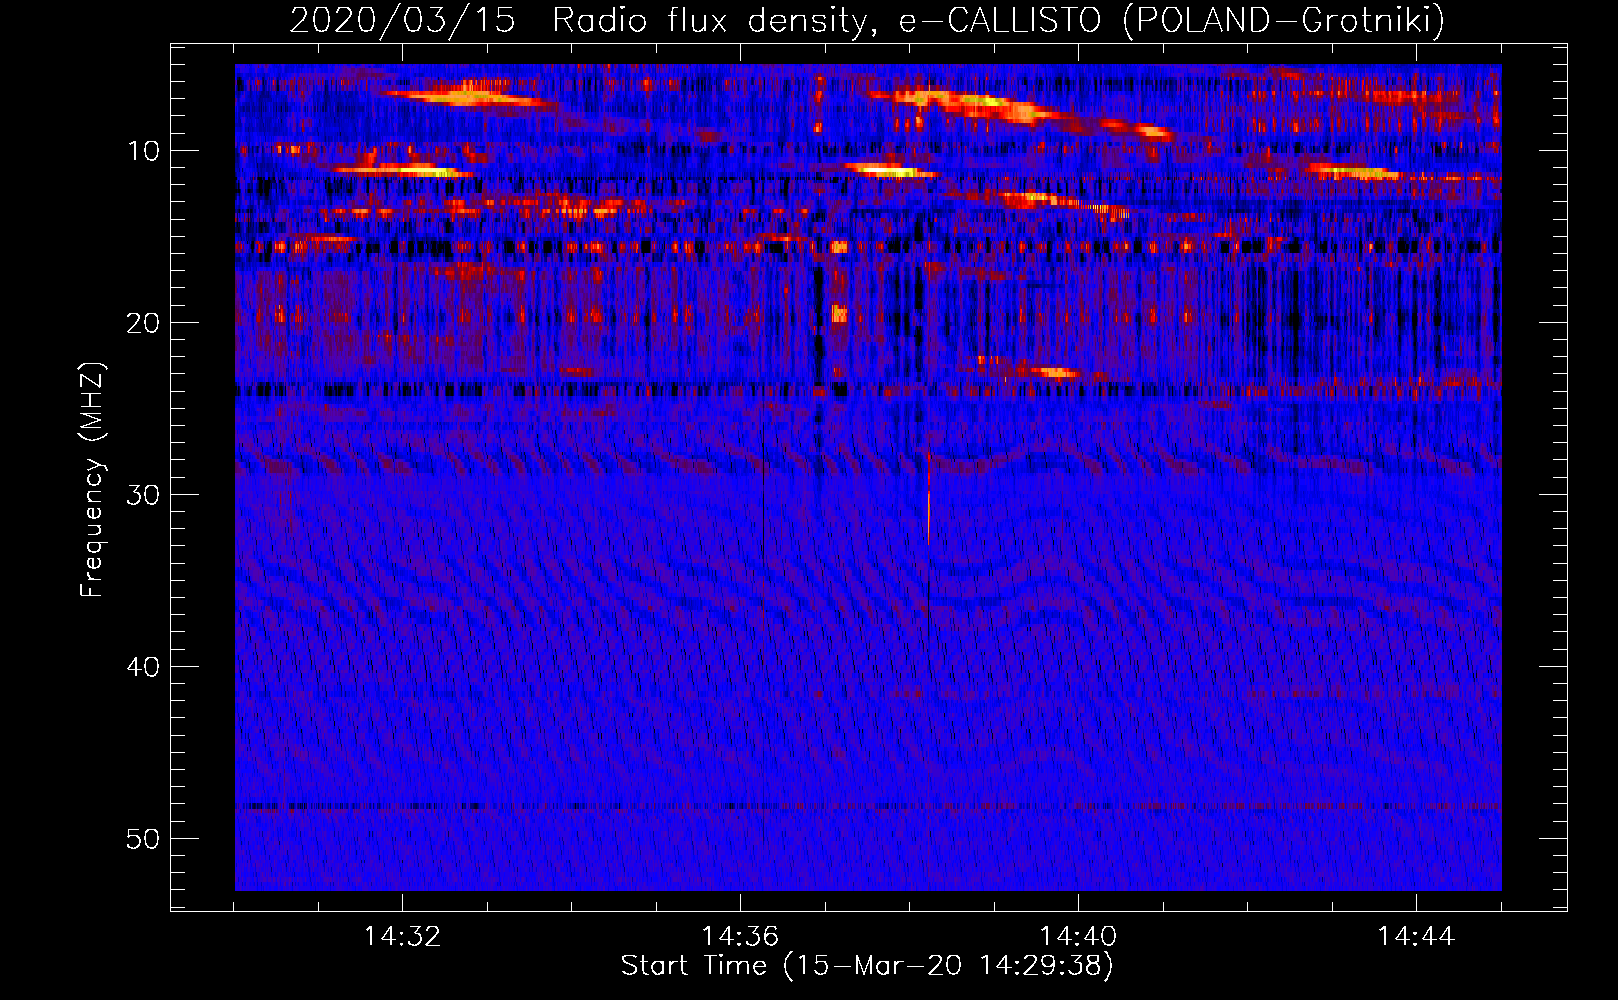Click the 'Start Time (15-Mar-20 14:29:38)' label
Screen dimensions: 1618x1000
pyautogui.click(x=867, y=966)
